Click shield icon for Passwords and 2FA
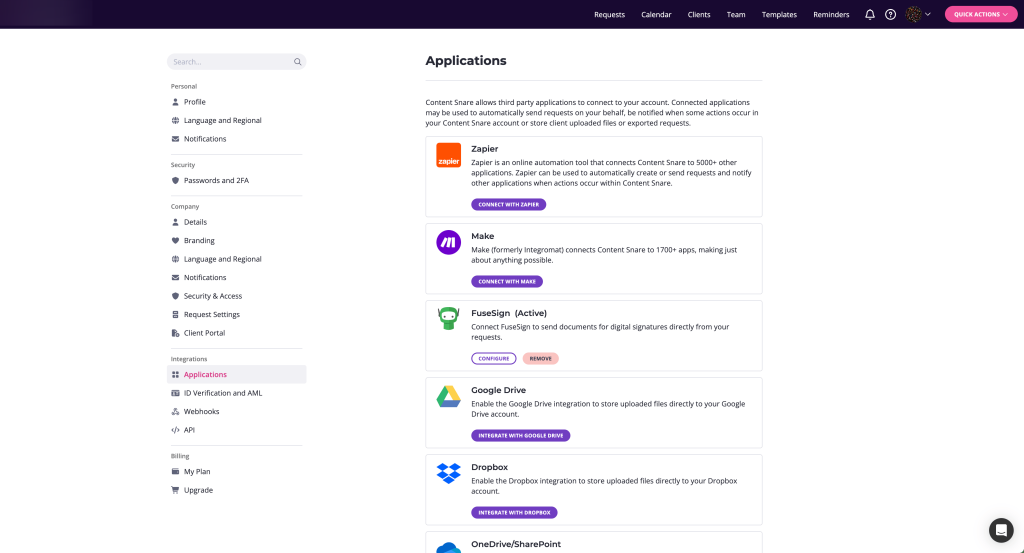The width and height of the screenshot is (1024, 553). click(x=175, y=181)
